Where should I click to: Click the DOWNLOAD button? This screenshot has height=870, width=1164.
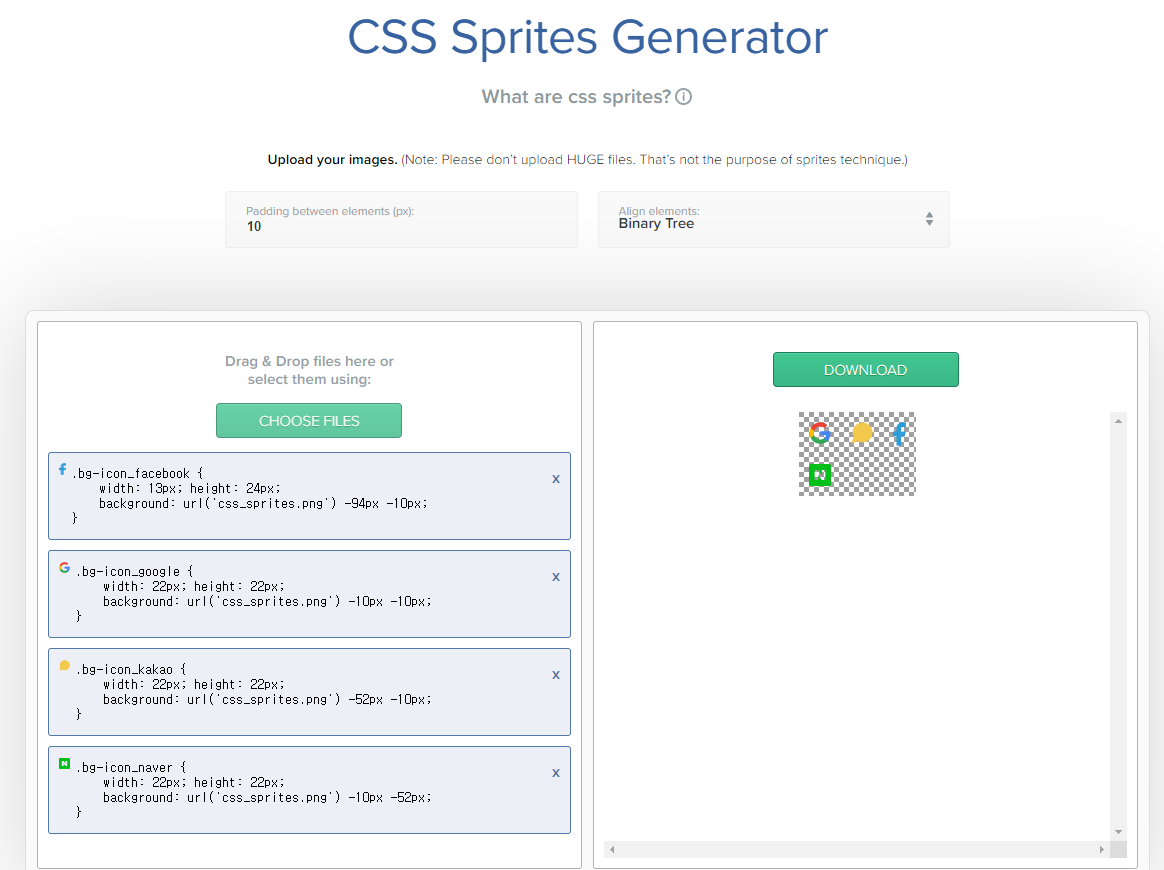(x=865, y=369)
